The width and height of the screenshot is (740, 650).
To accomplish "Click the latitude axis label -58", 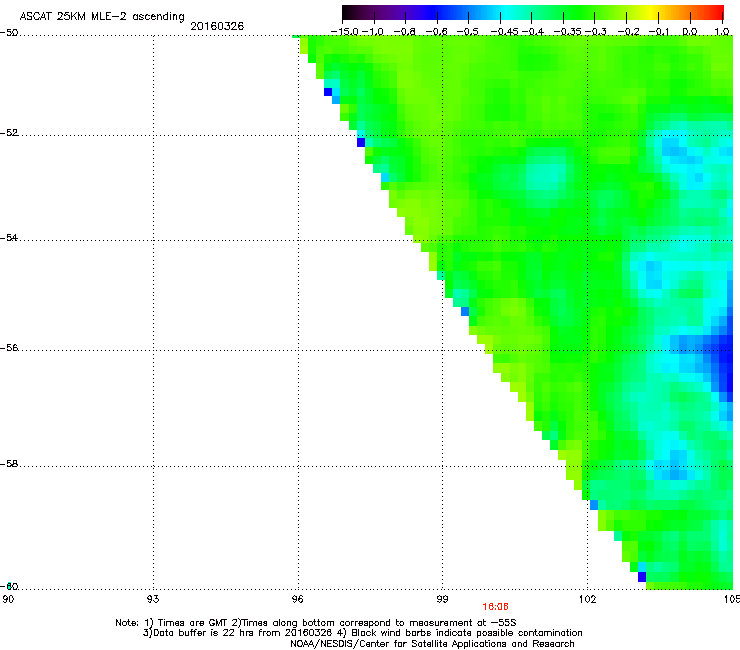I will 9,464.
